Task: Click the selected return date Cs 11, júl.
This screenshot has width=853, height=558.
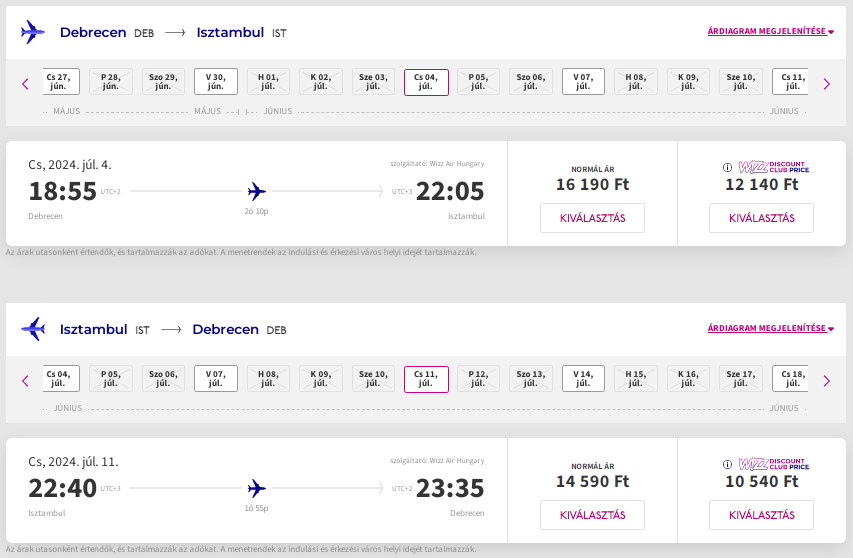Action: 426,379
